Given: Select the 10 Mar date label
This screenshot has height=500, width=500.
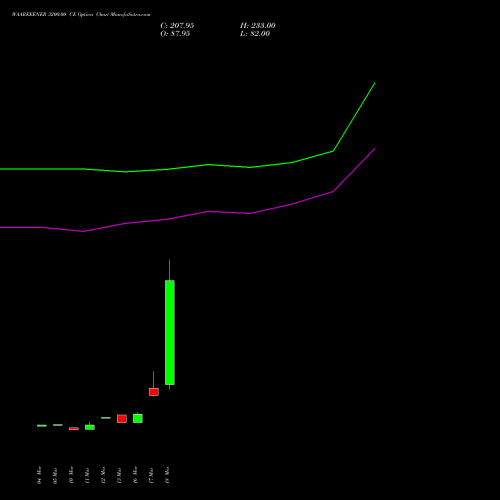Looking at the screenshot, I should (x=71, y=475).
